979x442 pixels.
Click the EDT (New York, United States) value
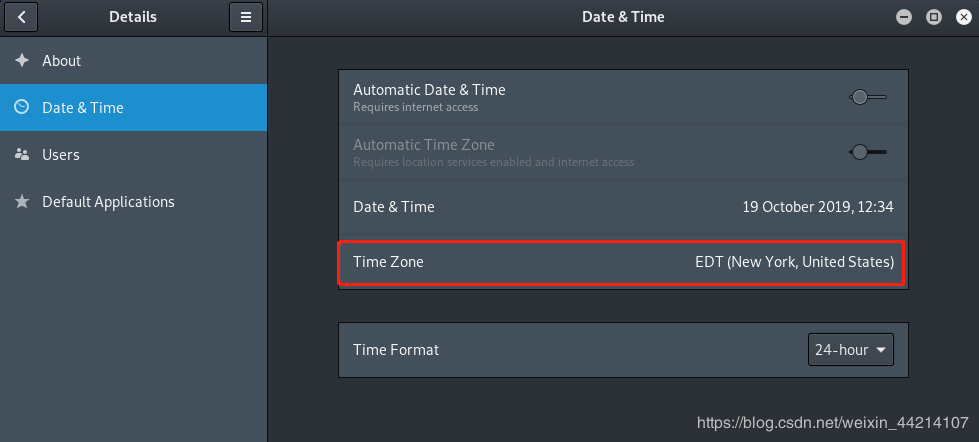coord(794,262)
